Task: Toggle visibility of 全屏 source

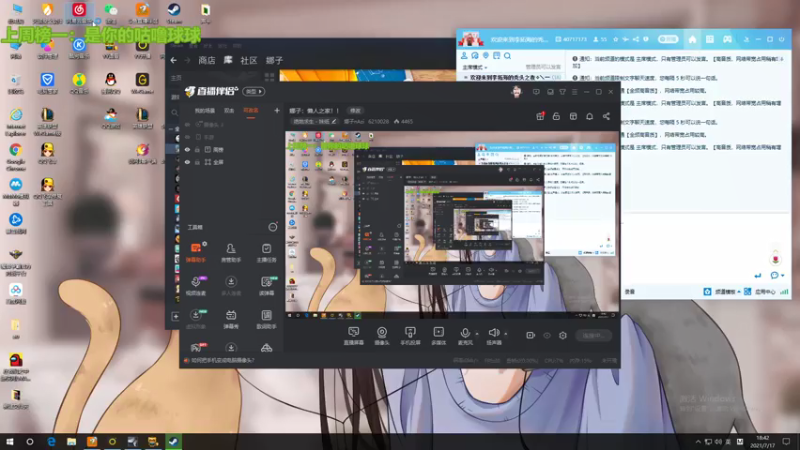Action: [x=187, y=162]
